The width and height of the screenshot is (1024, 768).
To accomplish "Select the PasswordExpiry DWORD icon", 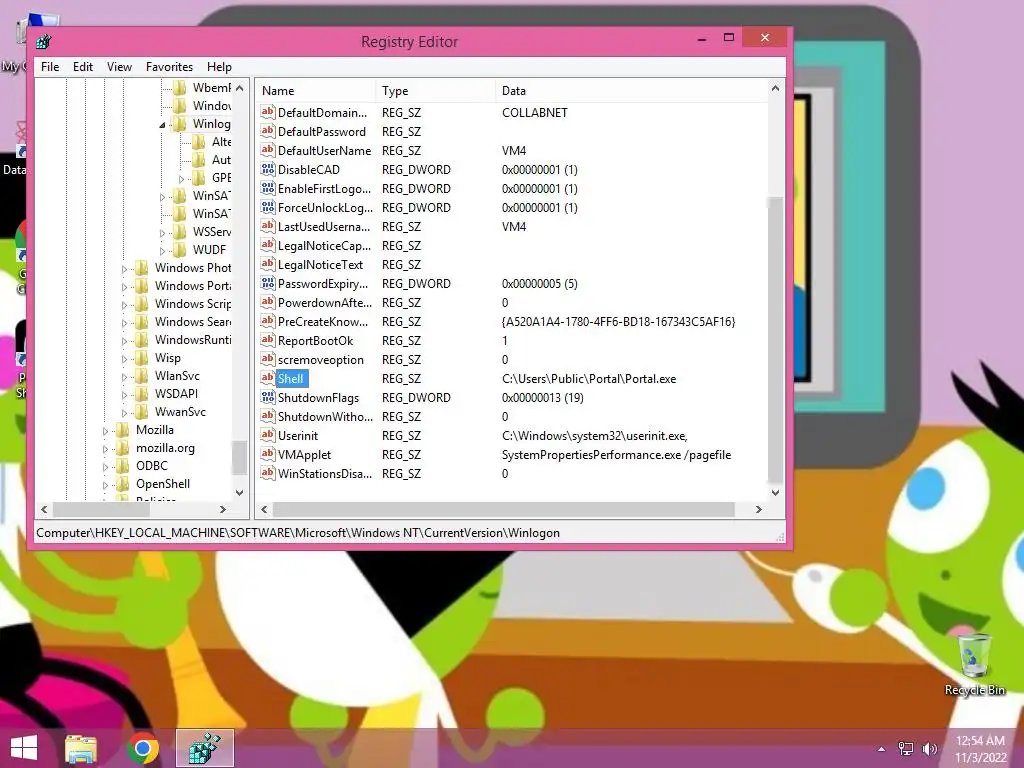I will click(x=268, y=283).
